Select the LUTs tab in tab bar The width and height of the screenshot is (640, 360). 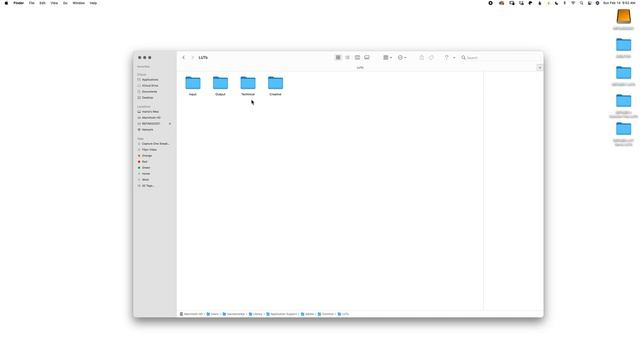tap(360, 68)
